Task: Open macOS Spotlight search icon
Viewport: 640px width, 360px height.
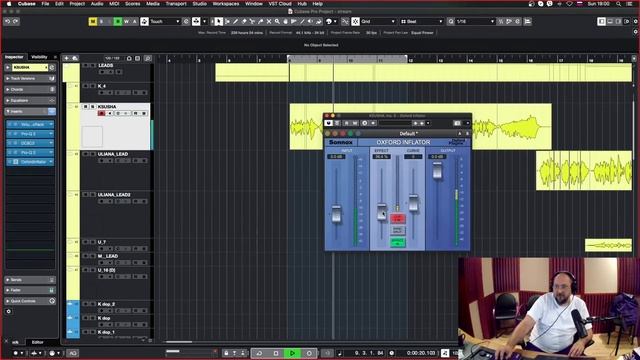Action: point(618,4)
